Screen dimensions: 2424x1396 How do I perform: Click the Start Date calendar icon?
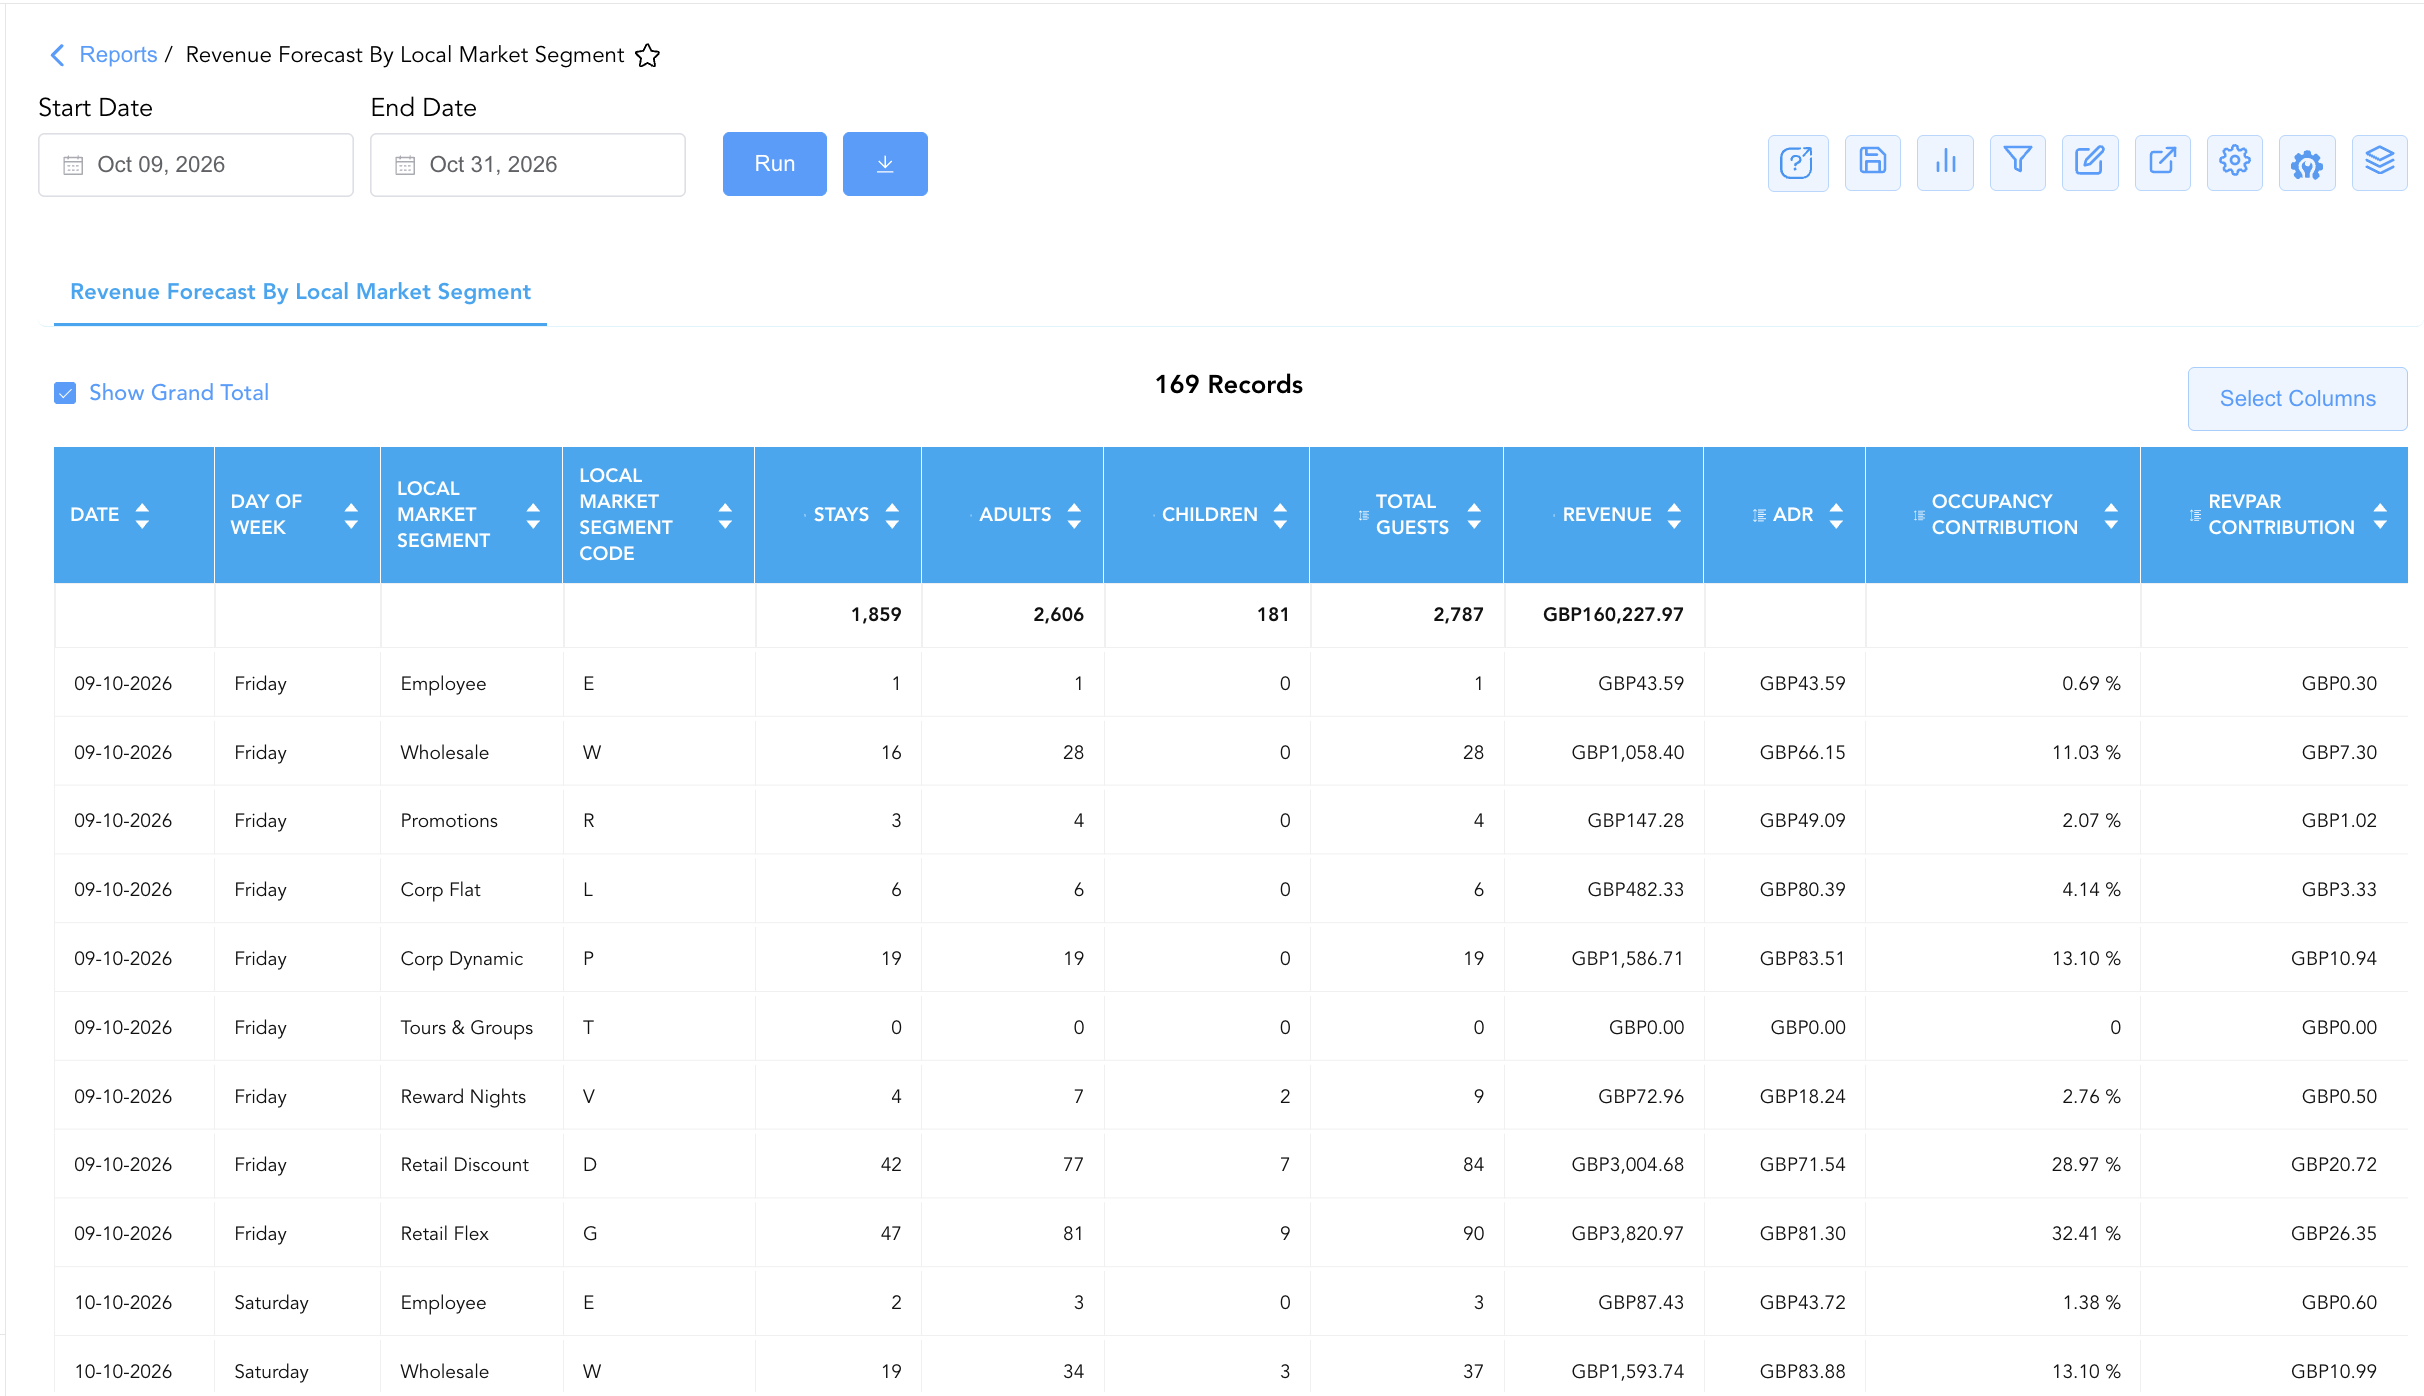(x=73, y=165)
